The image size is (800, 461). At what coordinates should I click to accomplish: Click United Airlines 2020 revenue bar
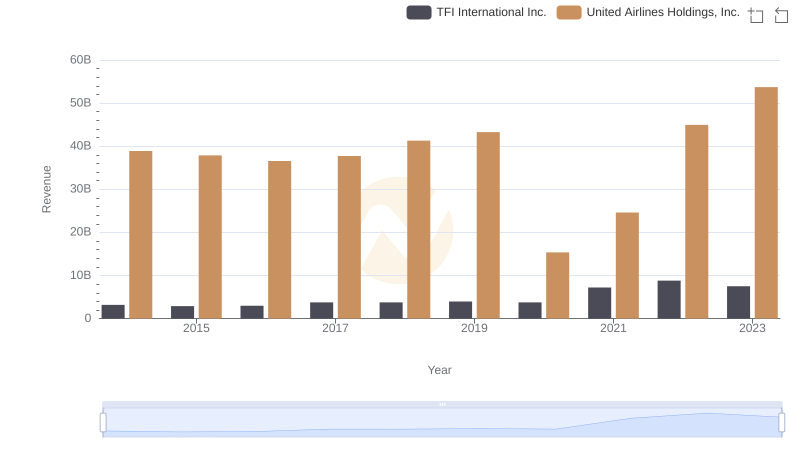[x=558, y=285]
